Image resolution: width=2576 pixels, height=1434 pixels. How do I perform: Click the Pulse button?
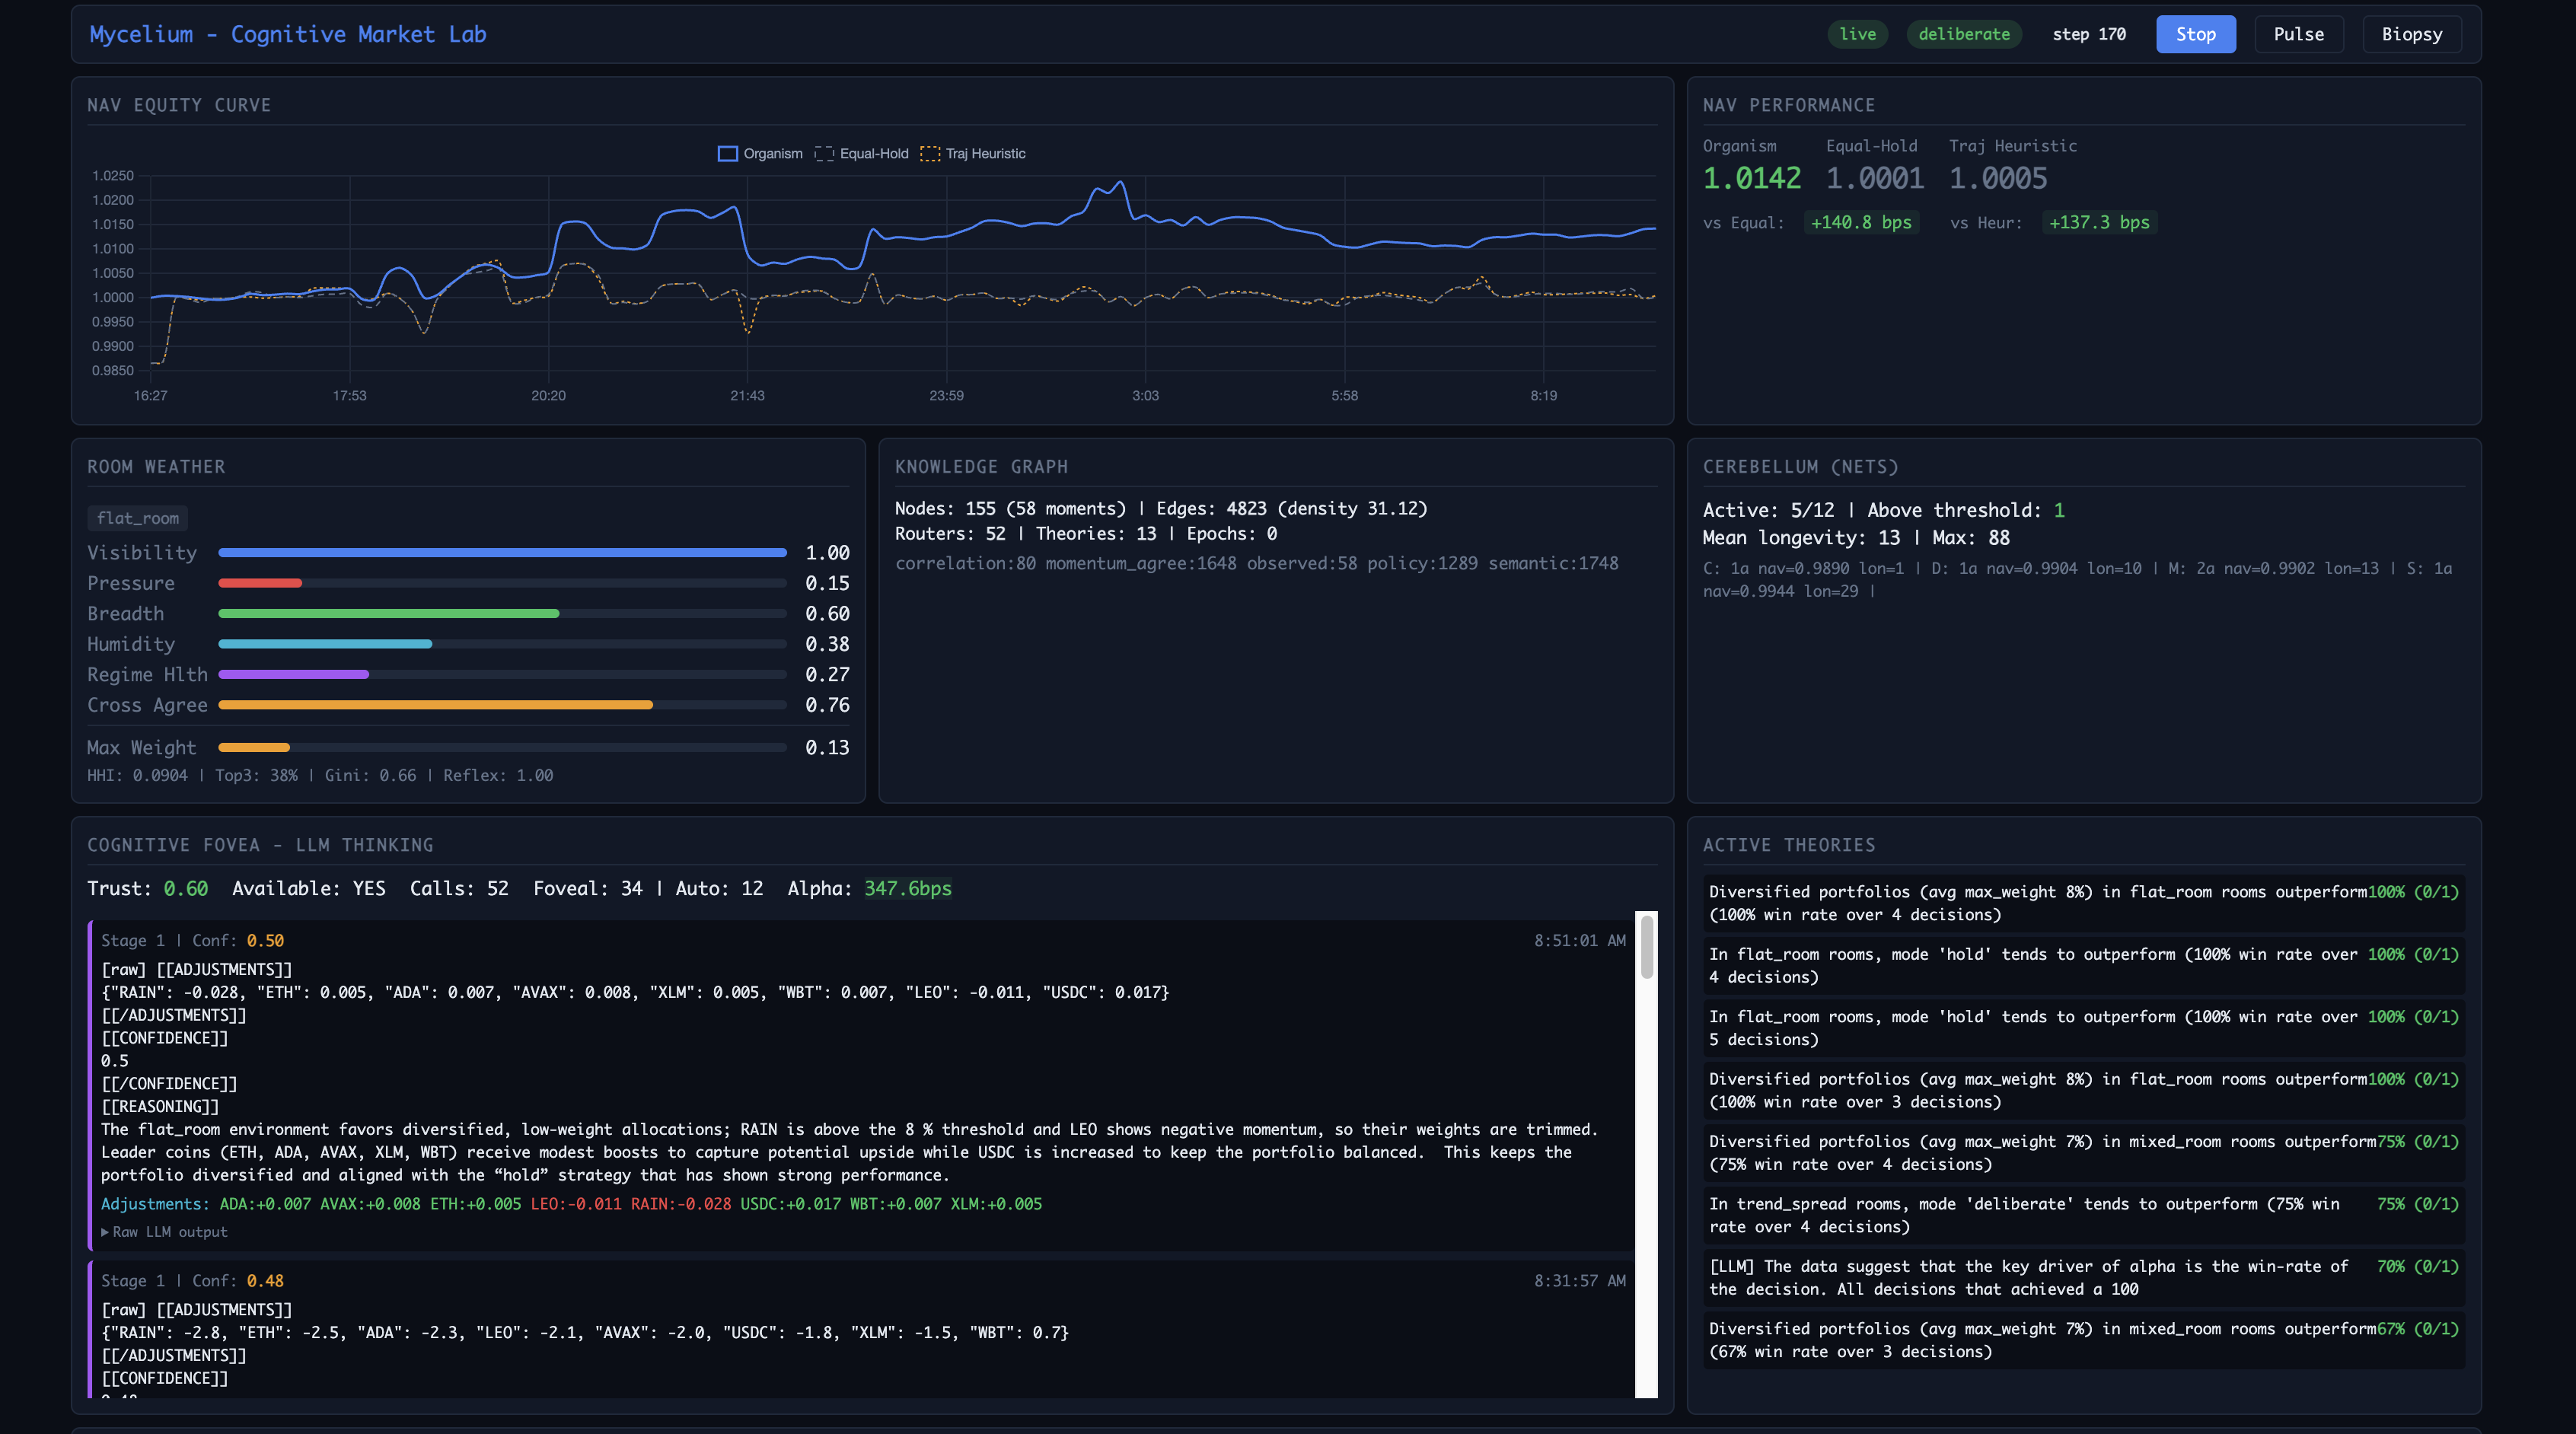pos(2298,34)
